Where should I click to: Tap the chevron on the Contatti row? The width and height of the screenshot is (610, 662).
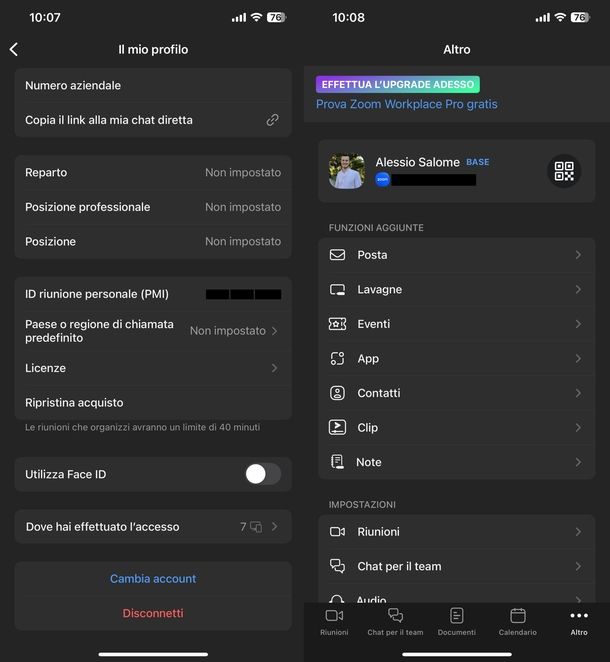click(x=578, y=393)
